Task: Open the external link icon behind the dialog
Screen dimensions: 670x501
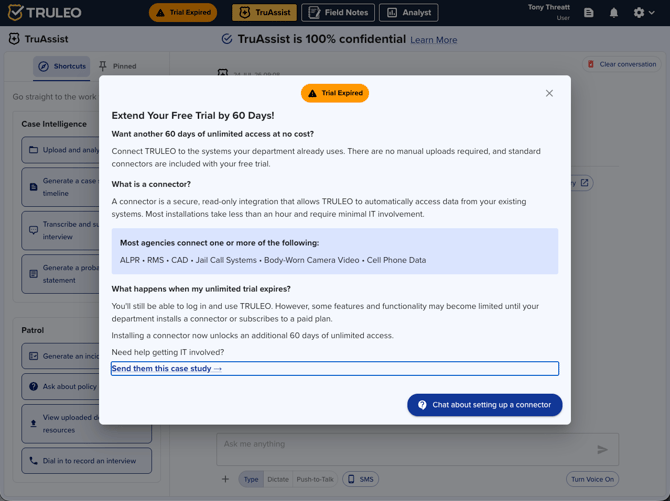Action: click(584, 183)
